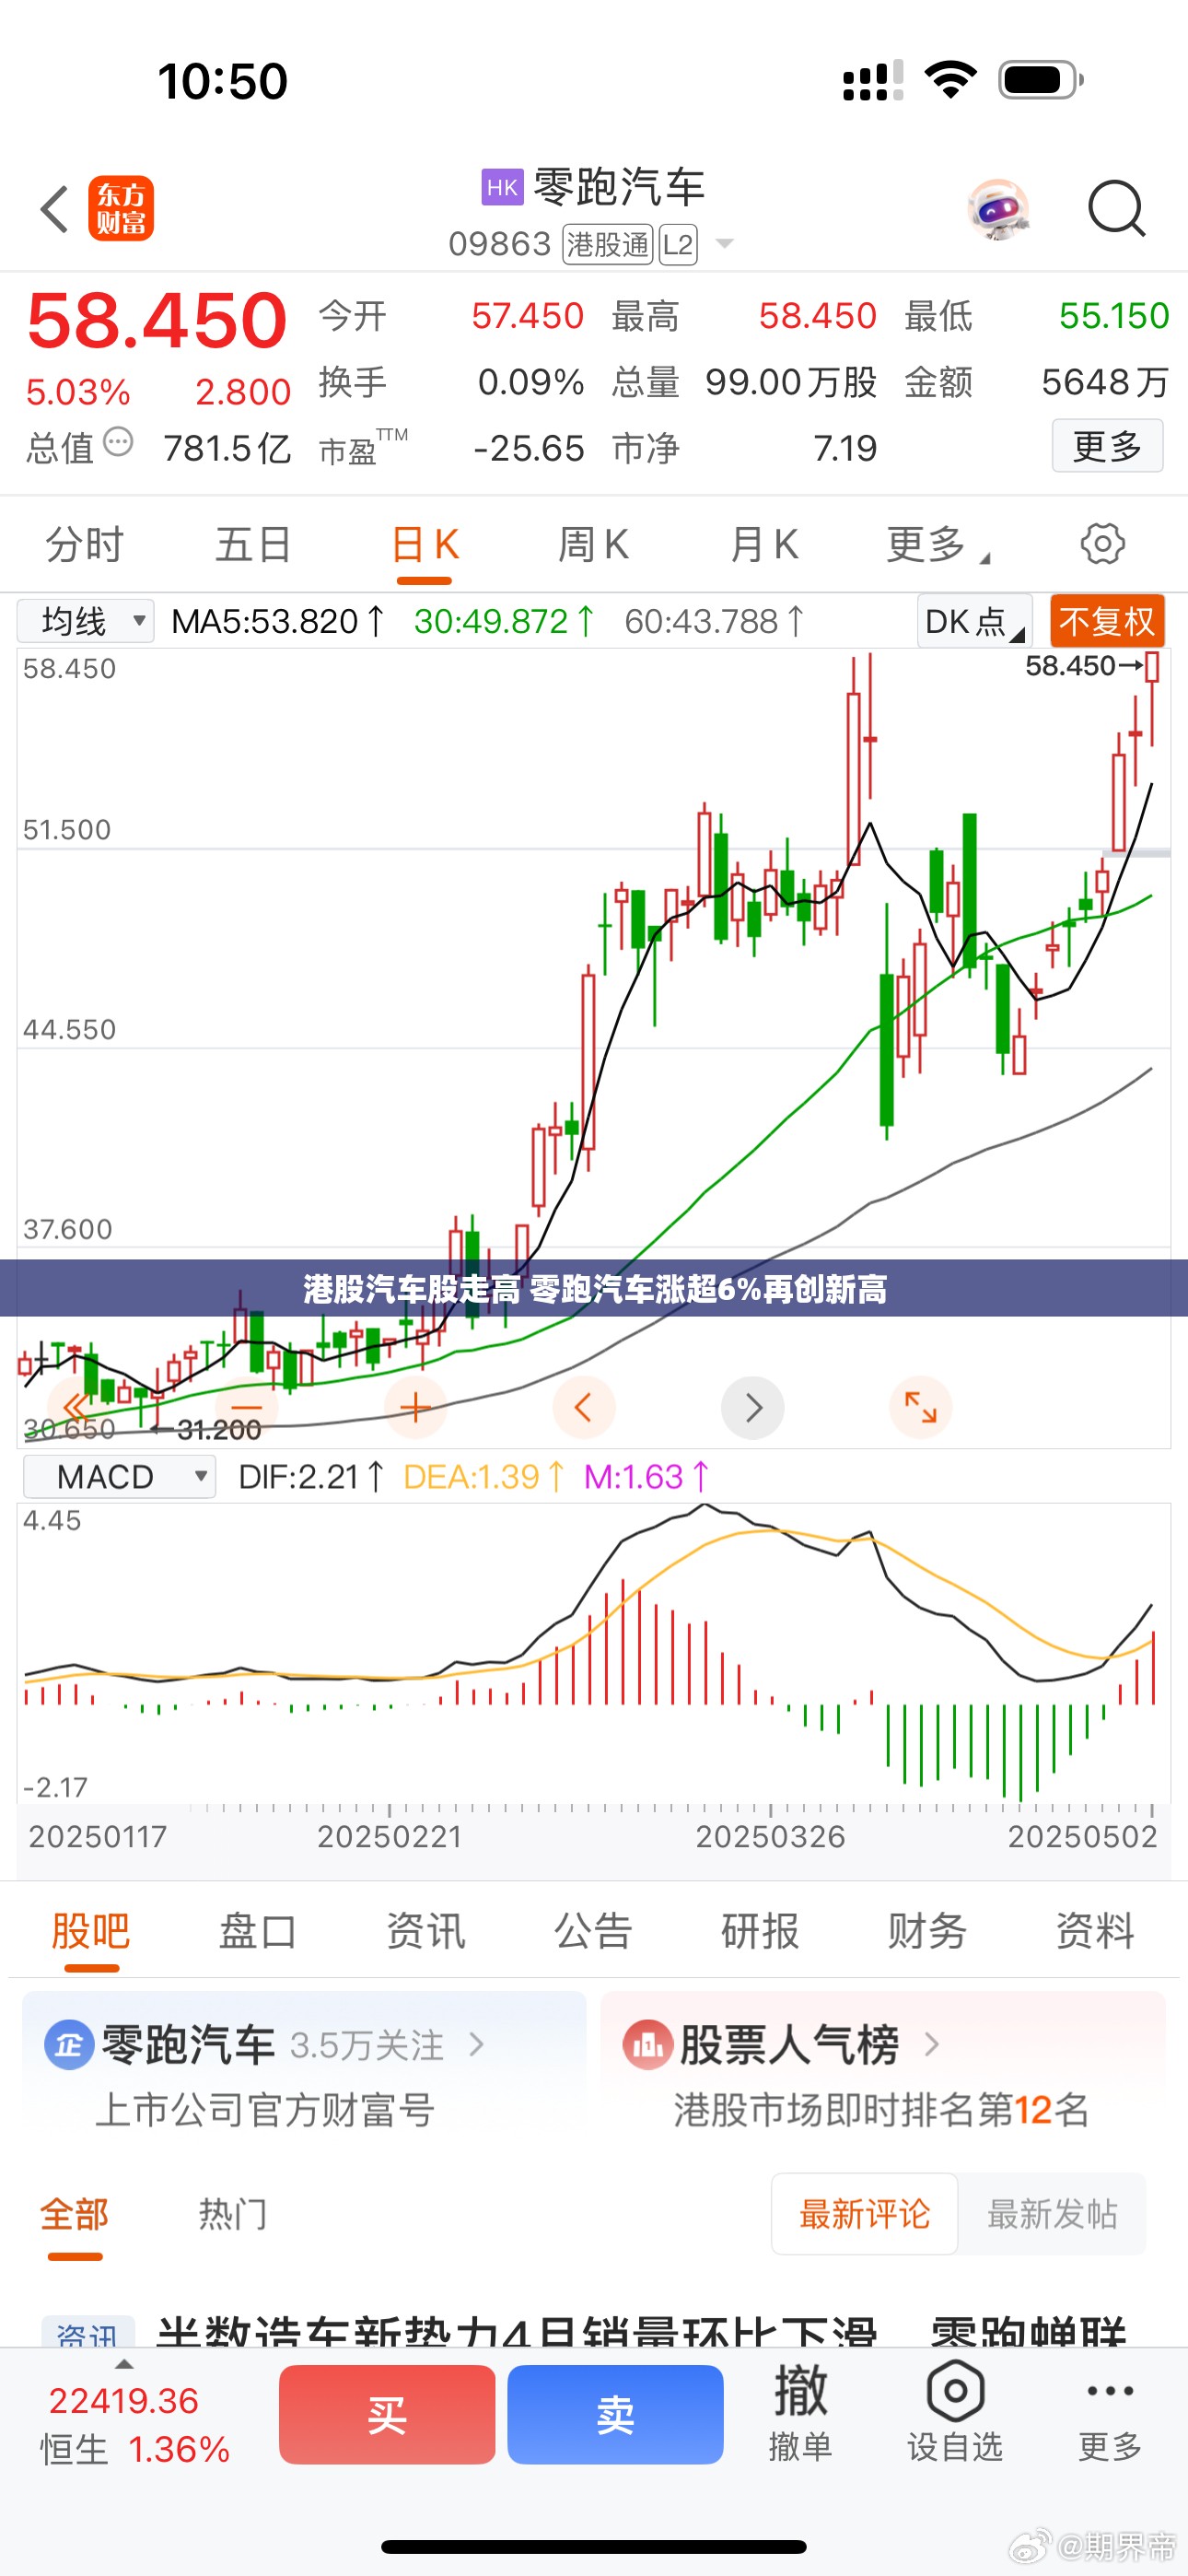Image resolution: width=1188 pixels, height=2576 pixels.
Task: Open chart settings gear icon
Action: point(1102,544)
